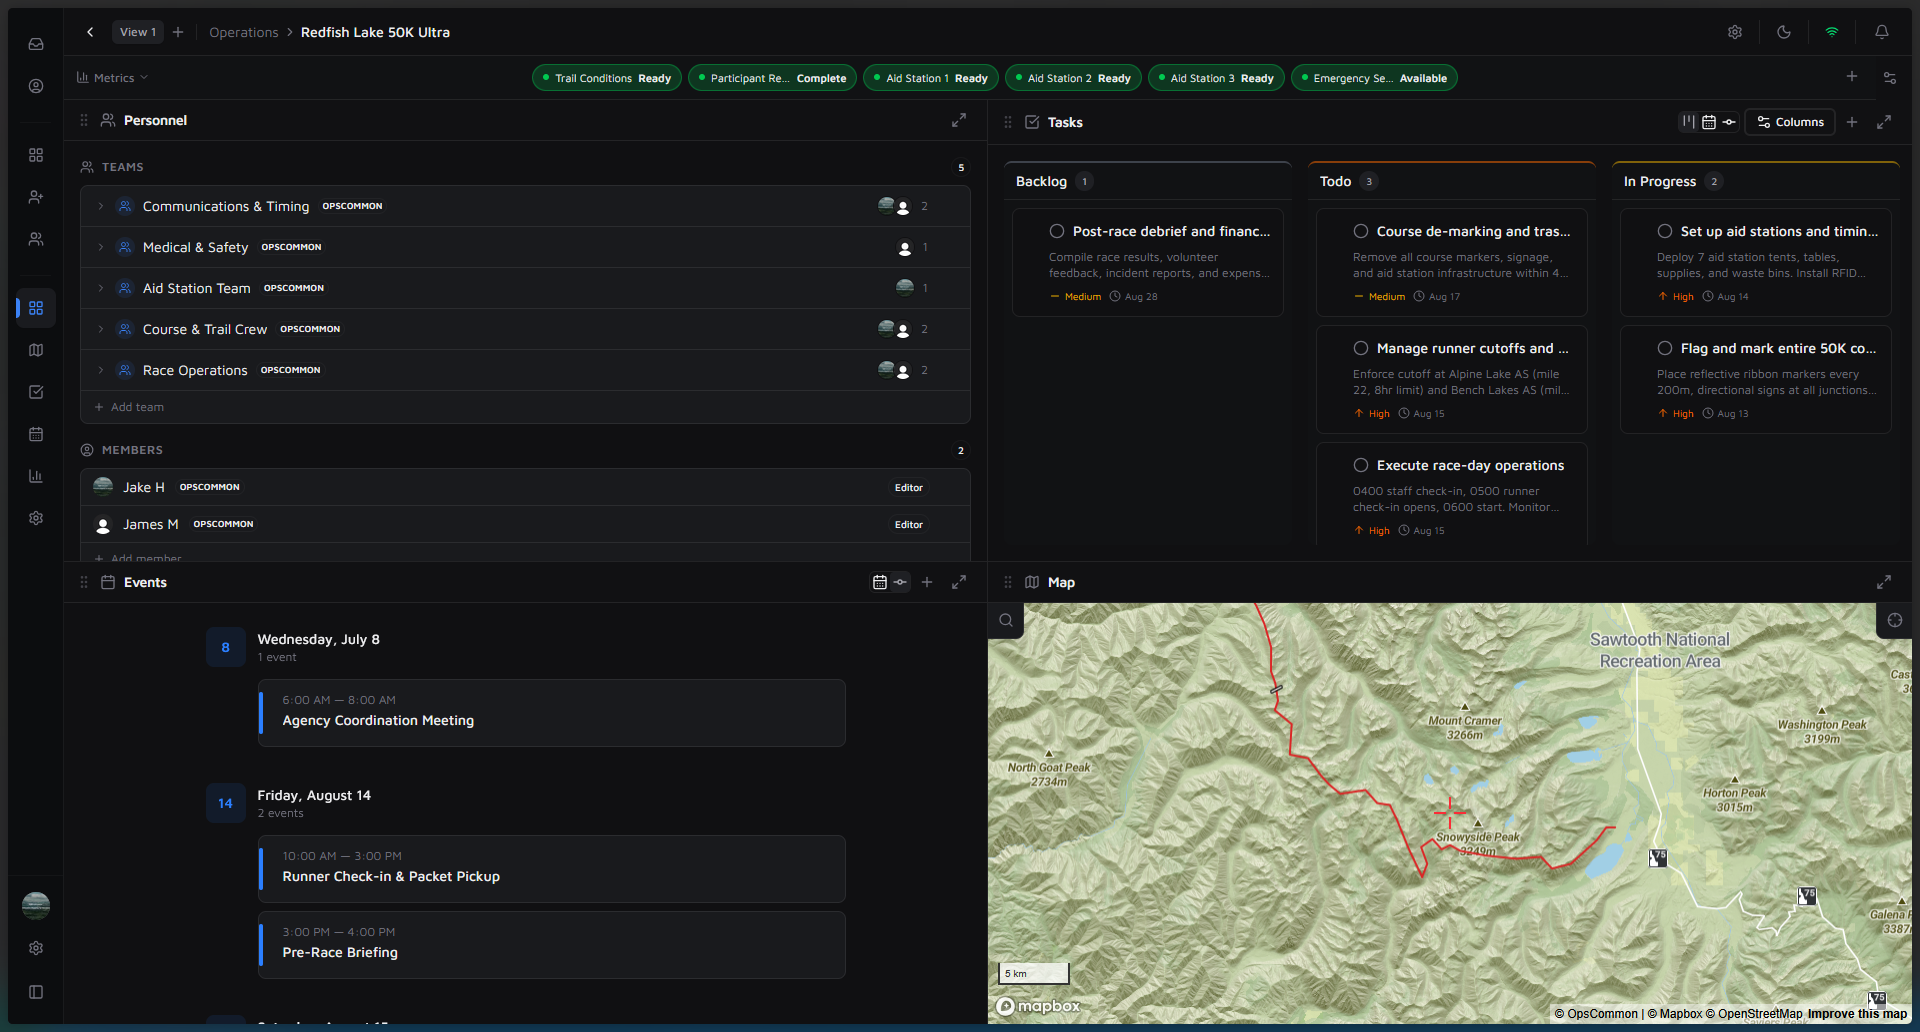This screenshot has height=1032, width=1920.
Task: Expand the Tasks panel to fullscreen
Action: click(1884, 122)
